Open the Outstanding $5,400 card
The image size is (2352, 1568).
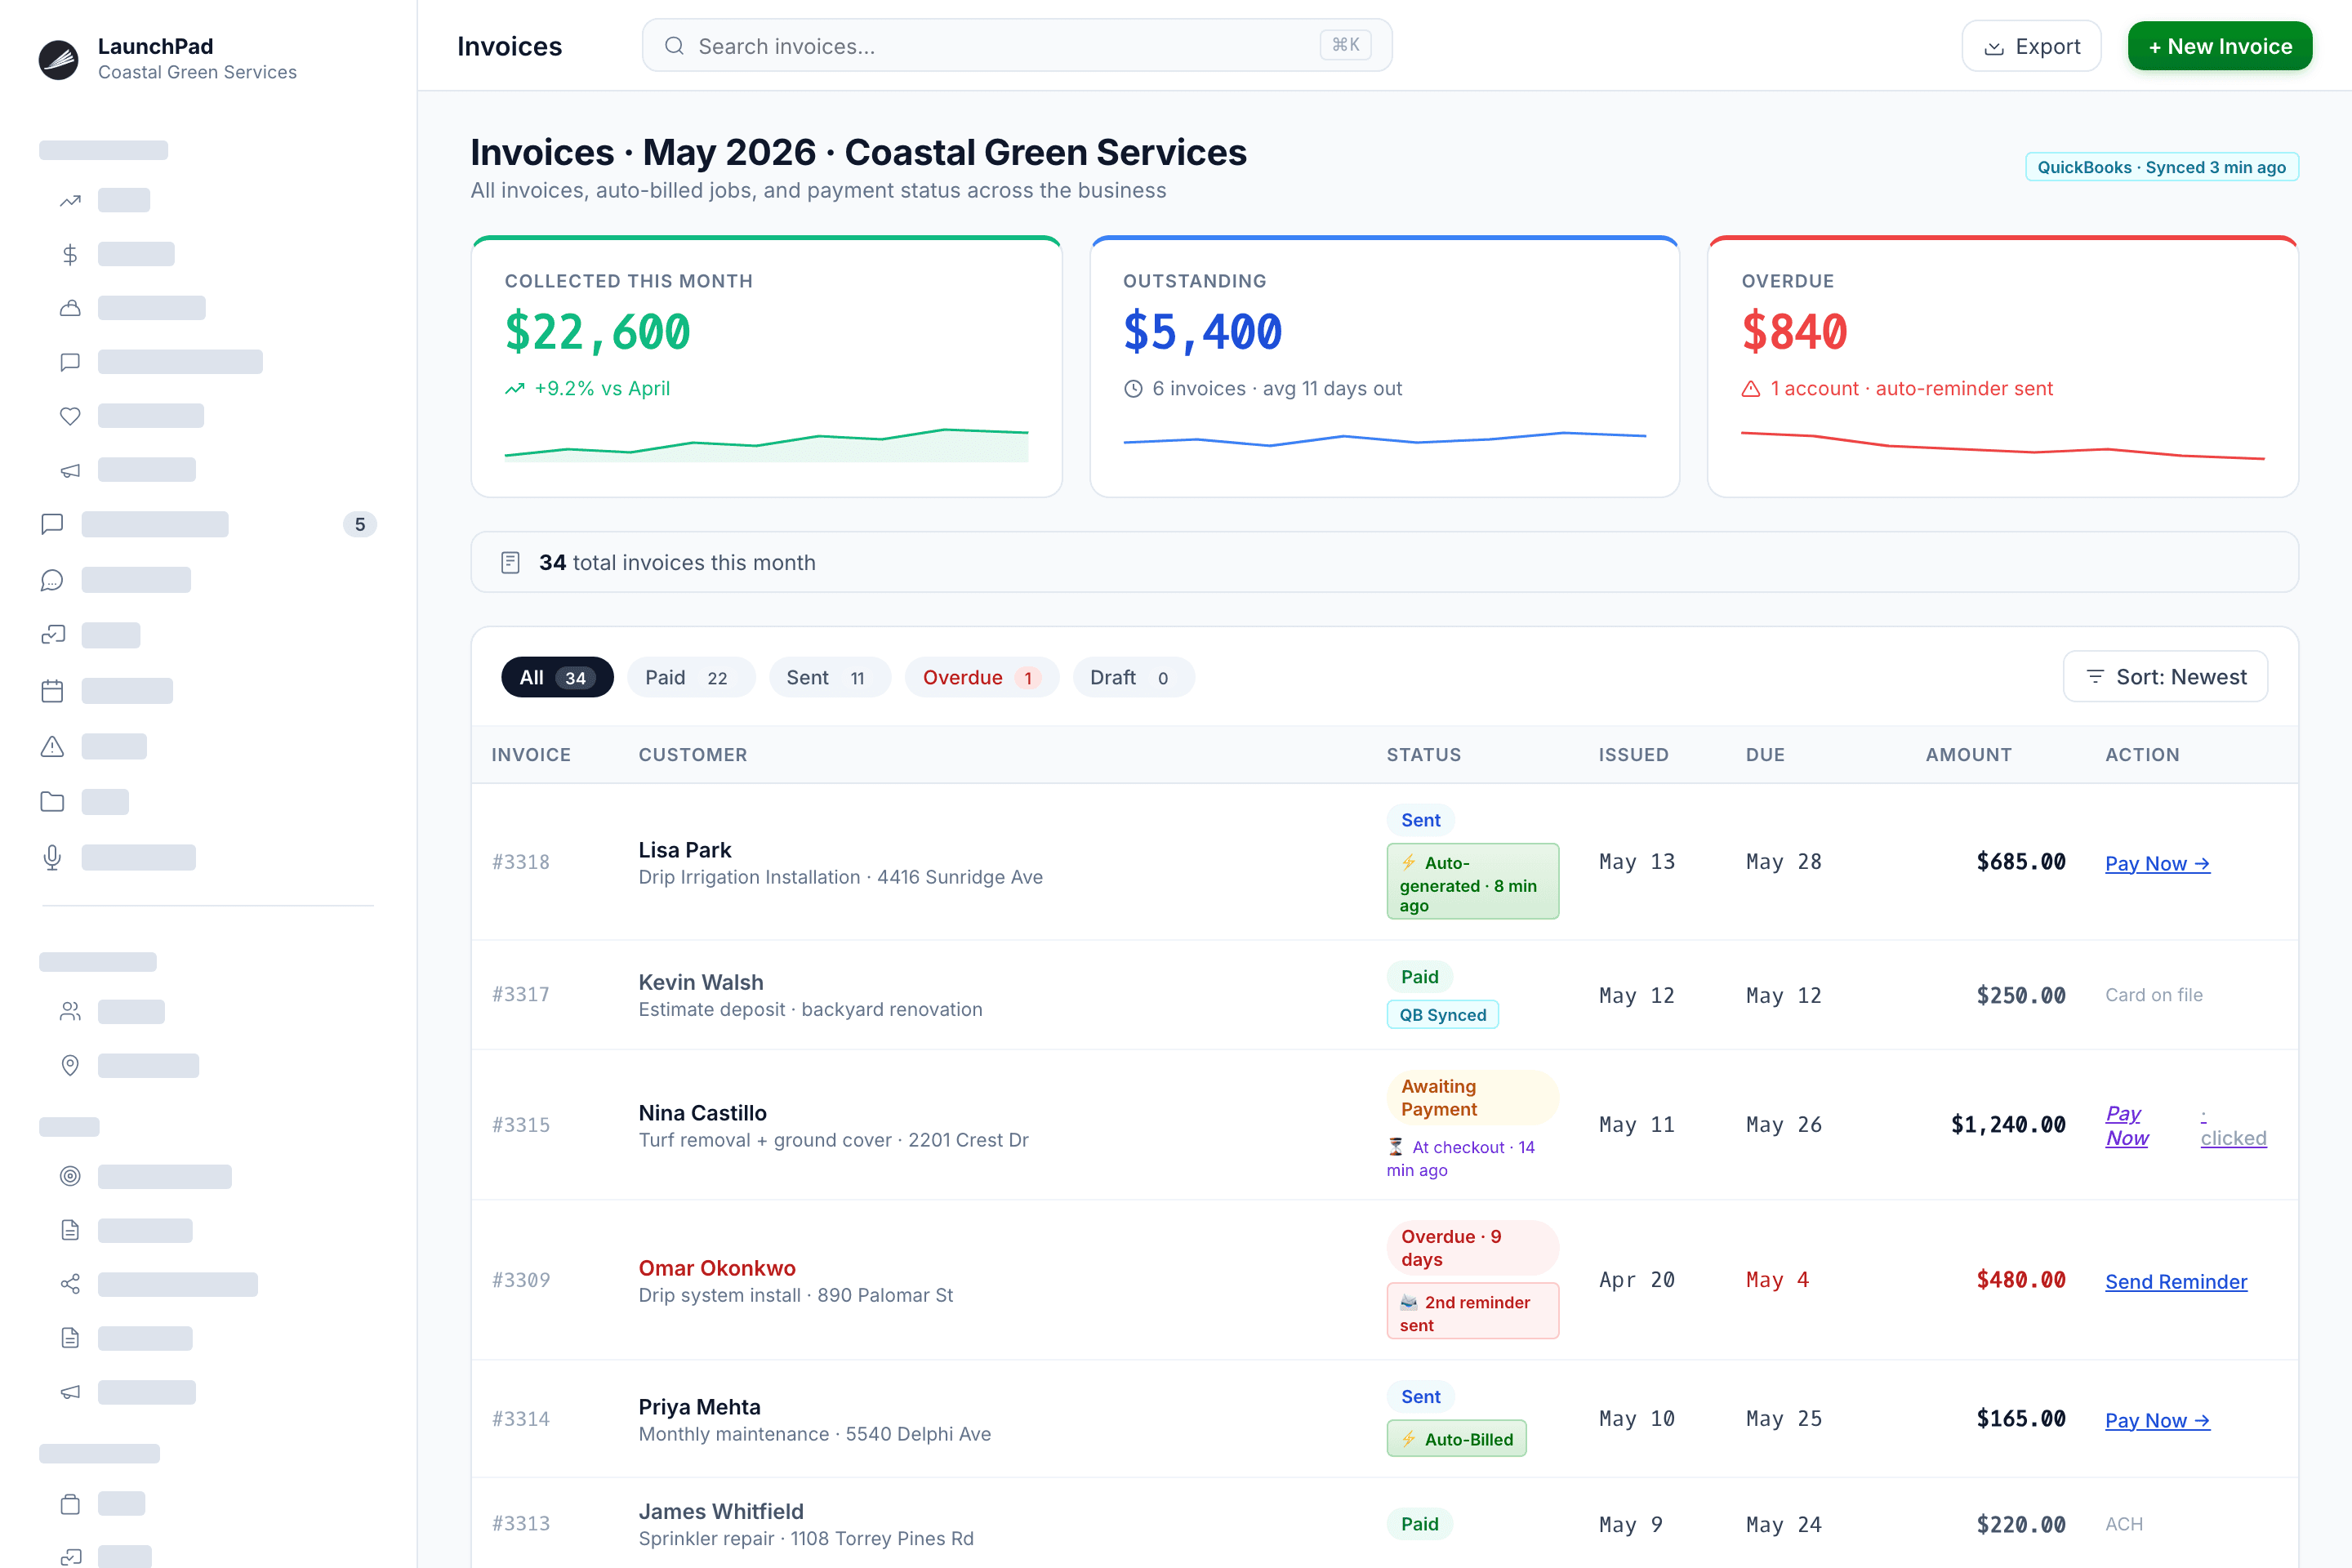pyautogui.click(x=1384, y=367)
